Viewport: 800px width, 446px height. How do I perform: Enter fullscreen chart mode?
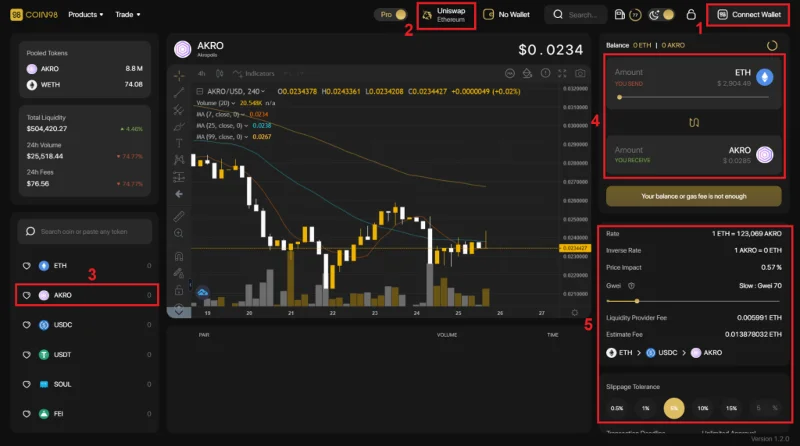tap(562, 73)
